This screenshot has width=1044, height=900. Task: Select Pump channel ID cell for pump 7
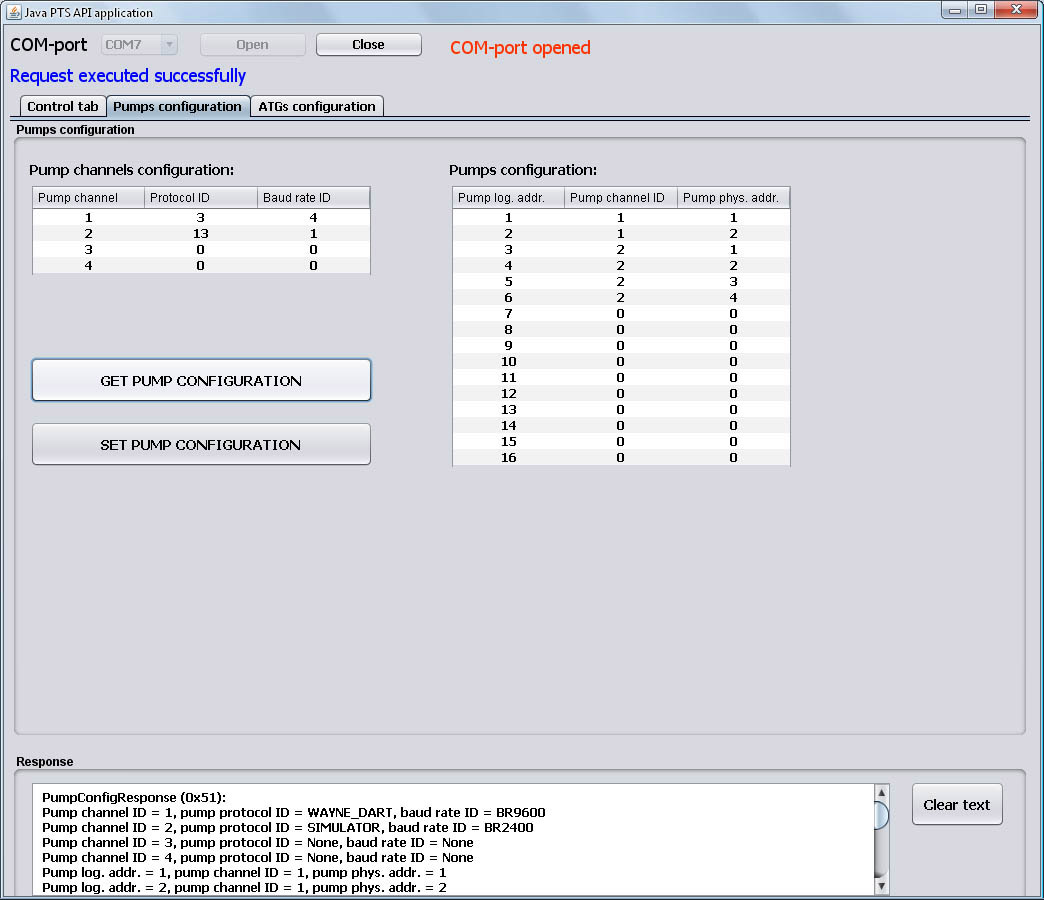[621, 314]
